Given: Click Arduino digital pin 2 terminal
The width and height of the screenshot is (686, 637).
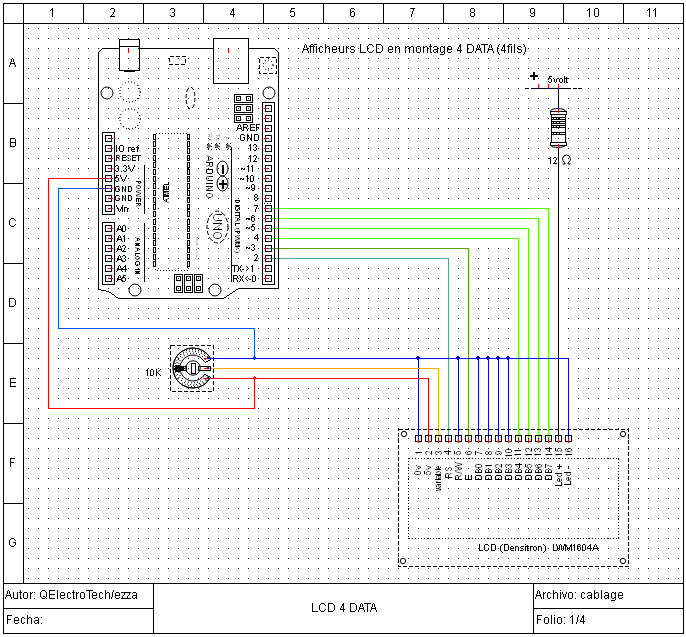Looking at the screenshot, I should point(268,259).
